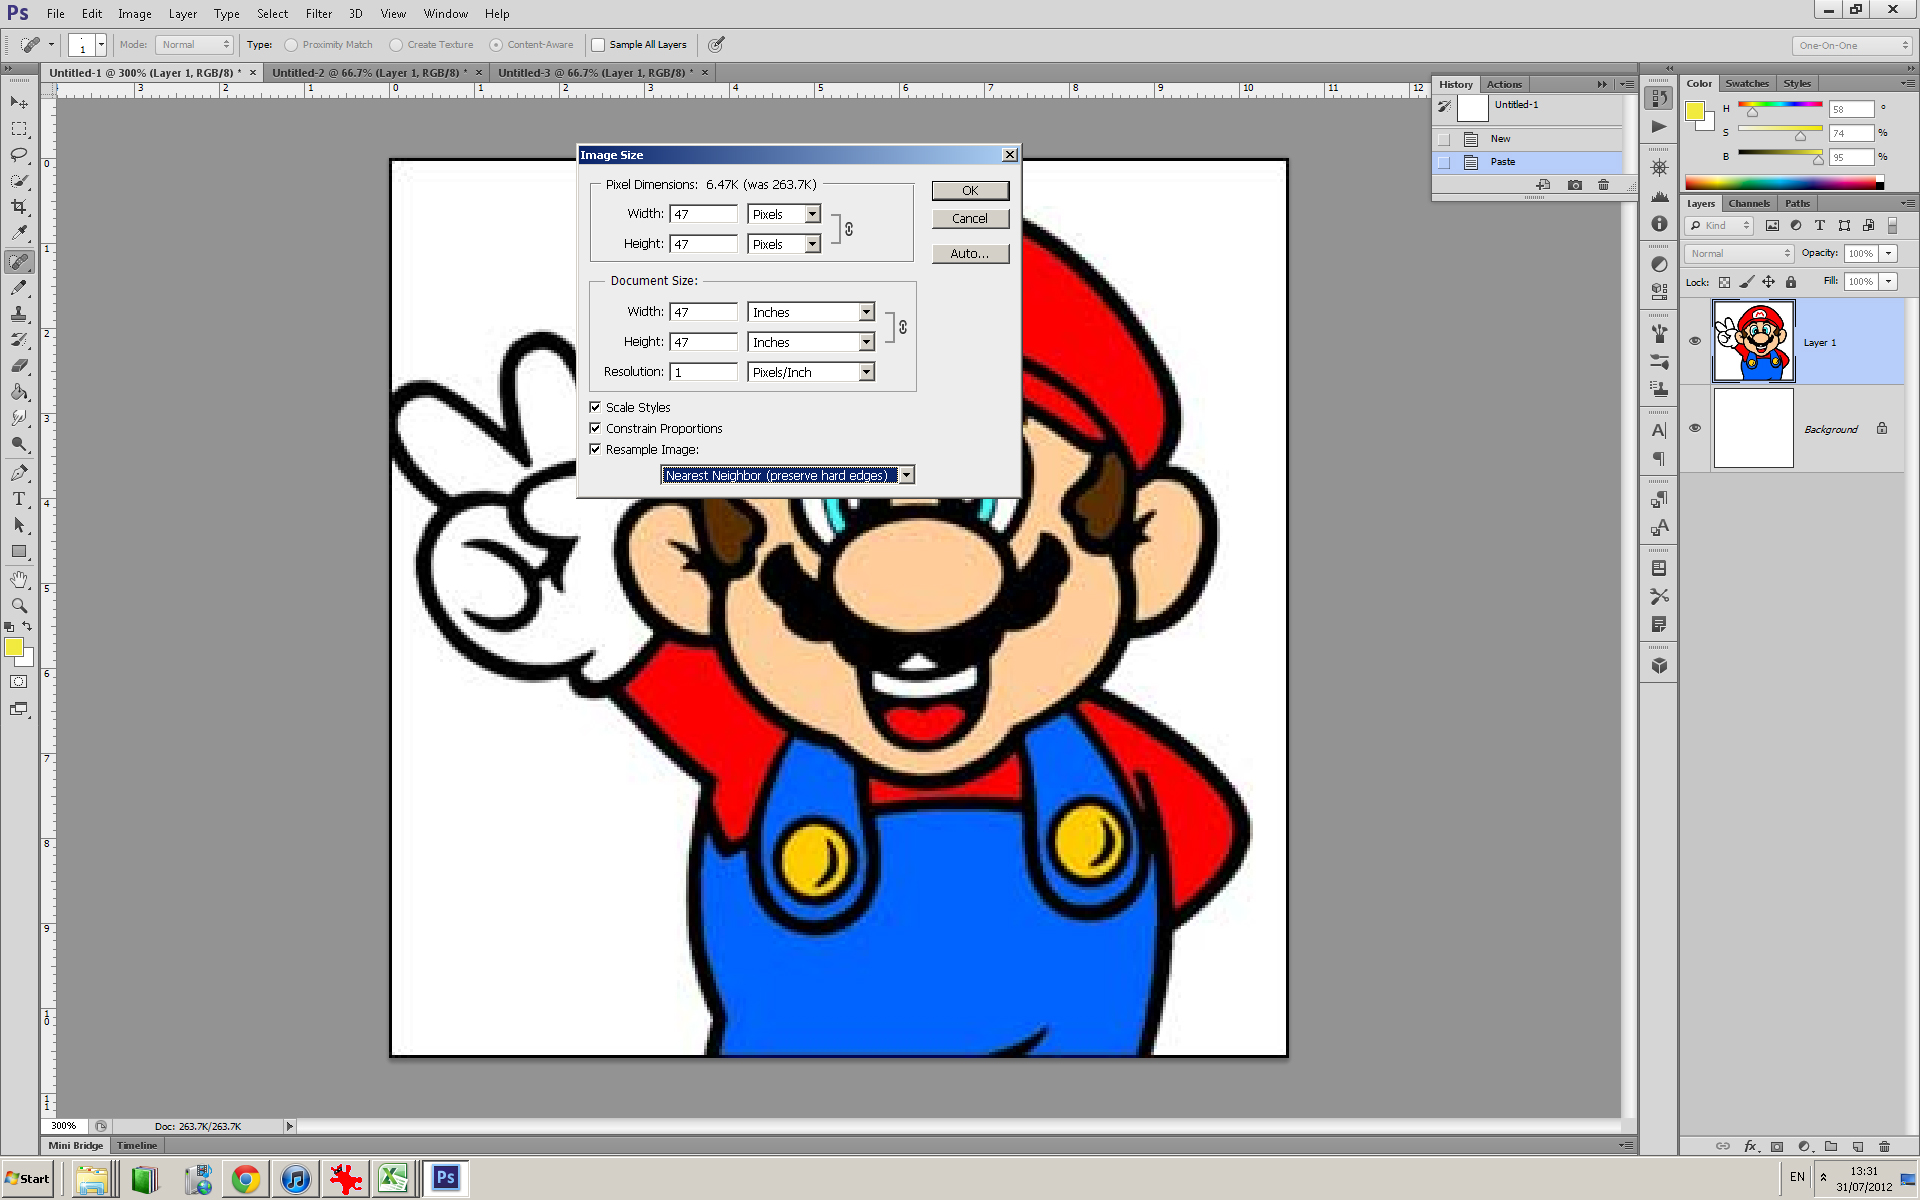Toggle Quick Mask mode icon
Image resolution: width=1920 pixels, height=1200 pixels.
19,682
